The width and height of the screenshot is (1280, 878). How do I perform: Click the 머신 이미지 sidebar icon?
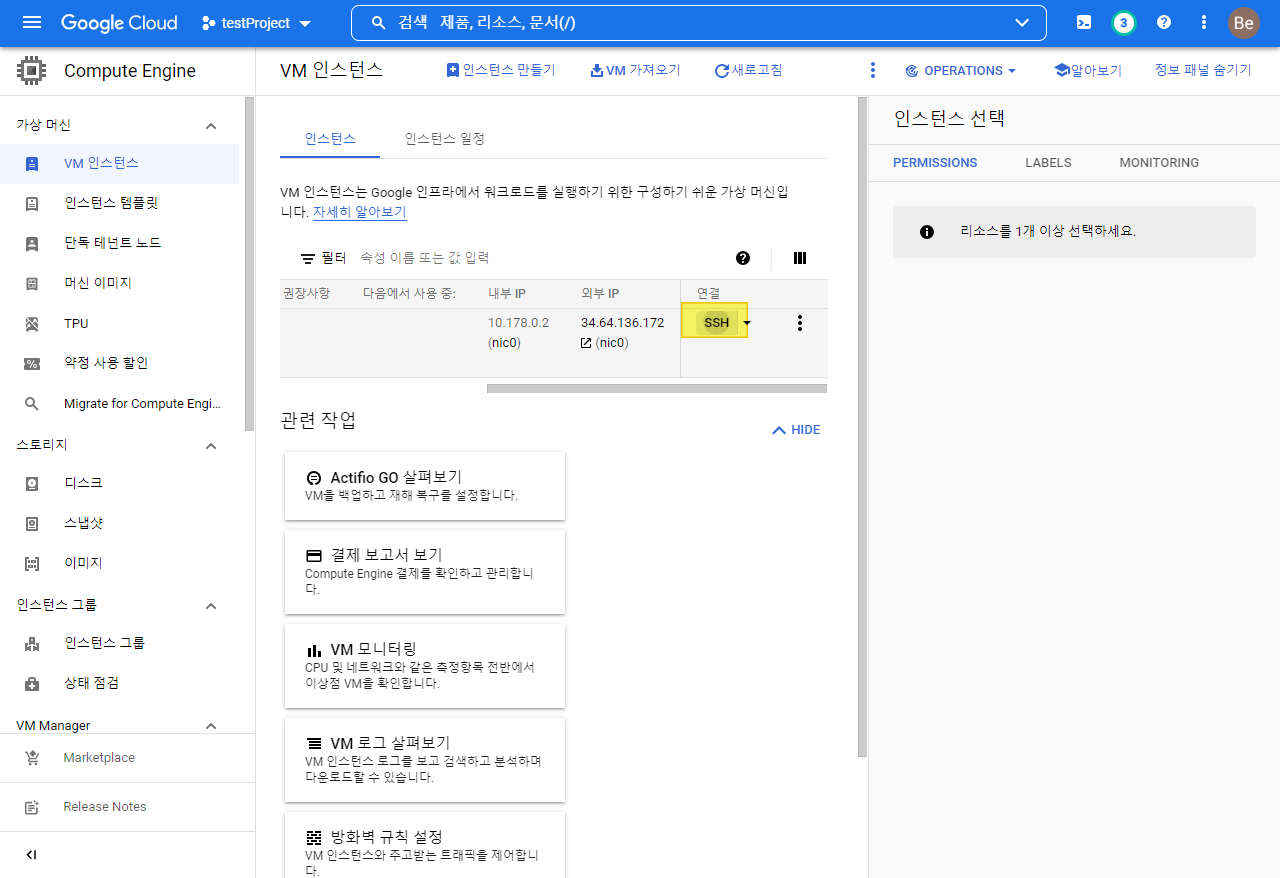point(32,284)
